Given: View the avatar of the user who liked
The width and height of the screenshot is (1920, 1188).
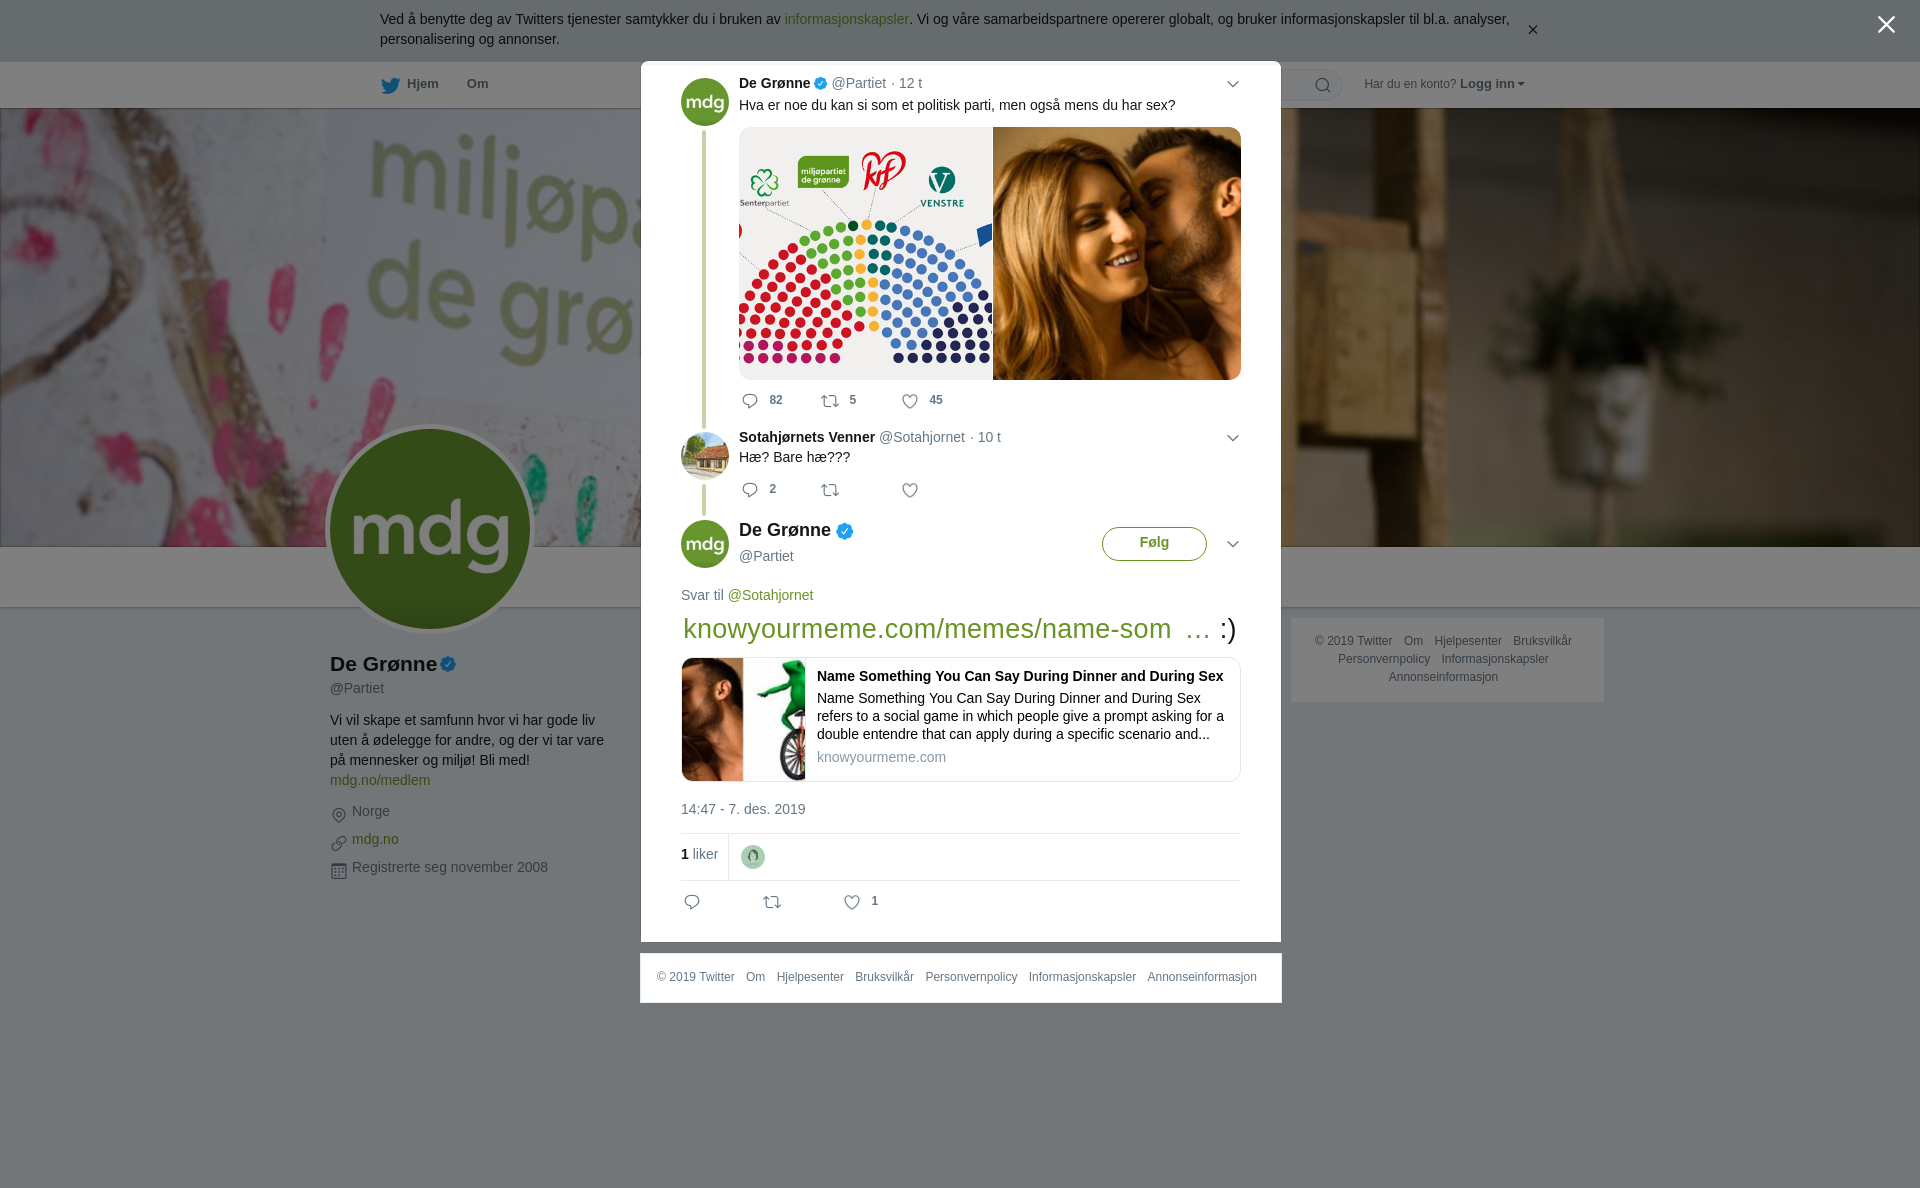Looking at the screenshot, I should click(x=753, y=857).
